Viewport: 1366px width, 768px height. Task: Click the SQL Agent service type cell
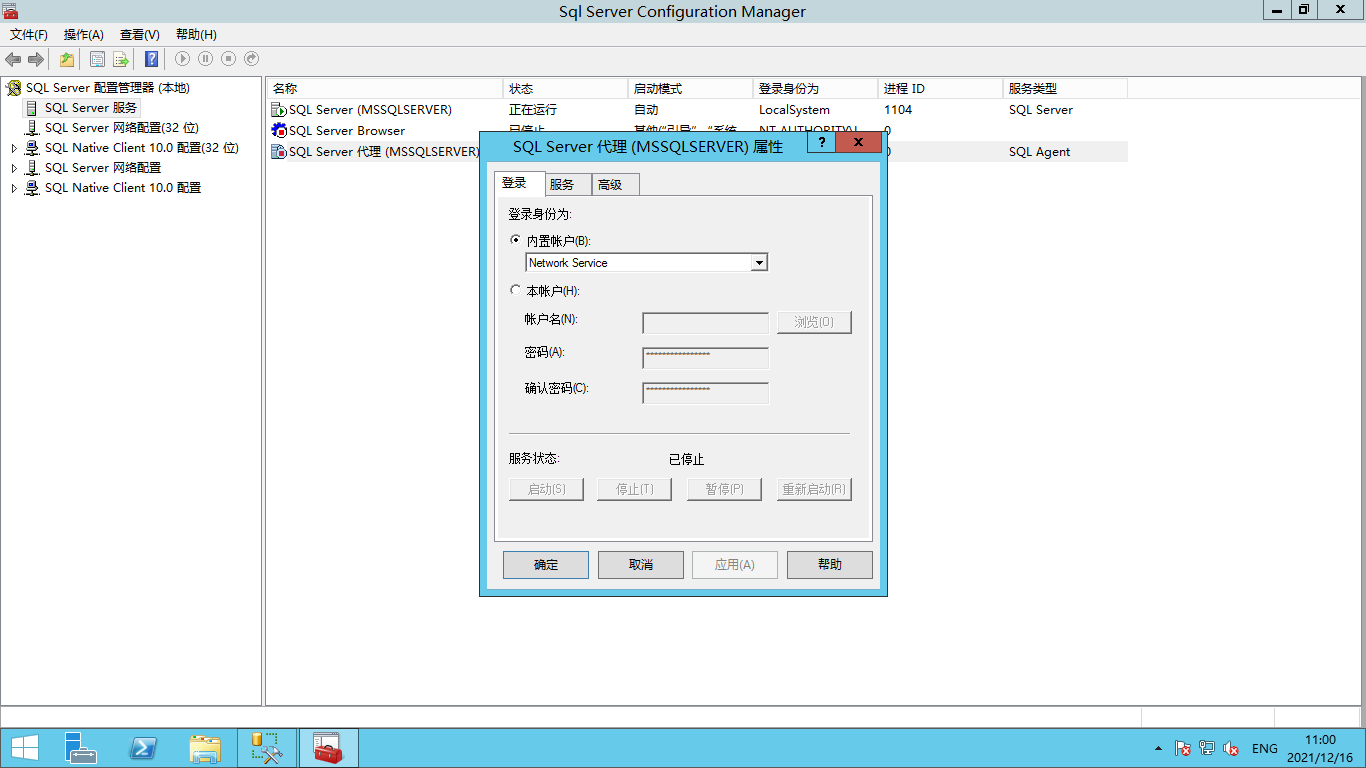(1039, 152)
